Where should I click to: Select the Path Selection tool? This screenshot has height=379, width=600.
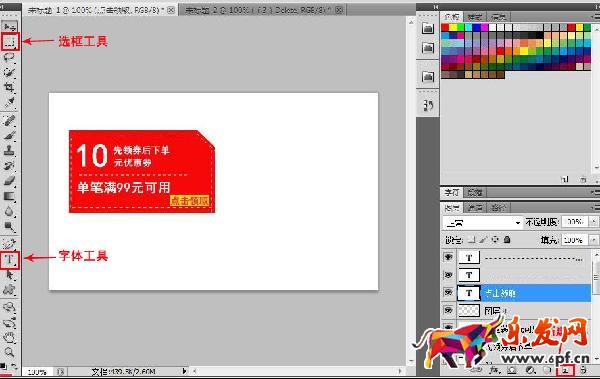tap(10, 275)
